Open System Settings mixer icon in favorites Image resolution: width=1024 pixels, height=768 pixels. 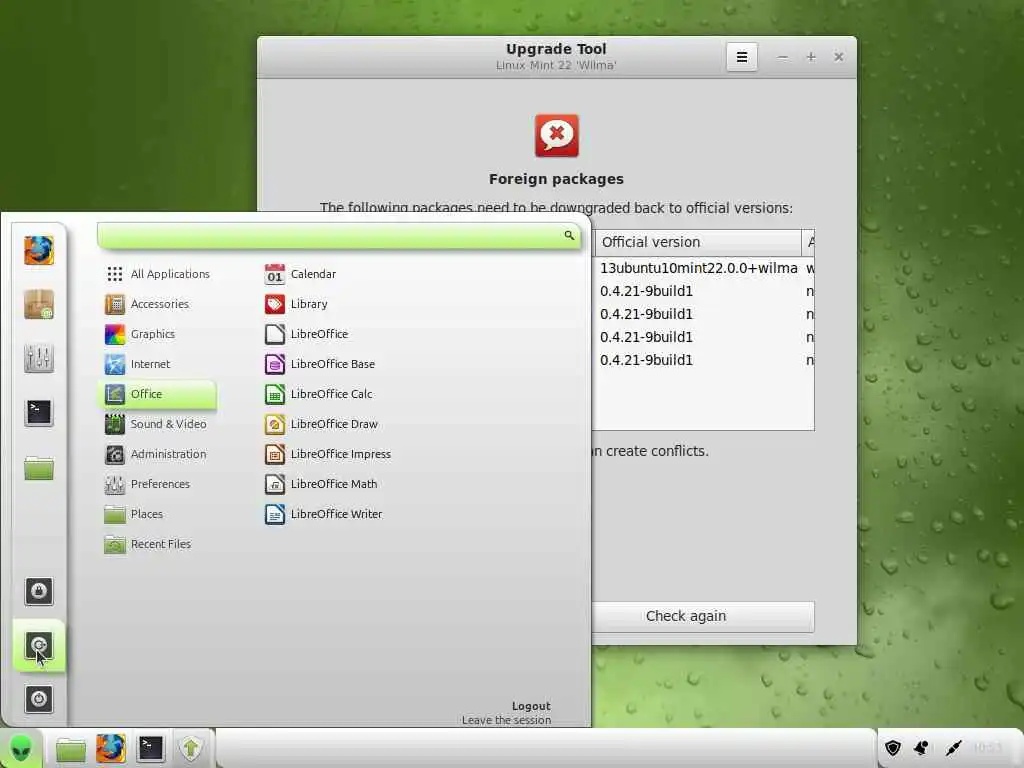tap(39, 359)
